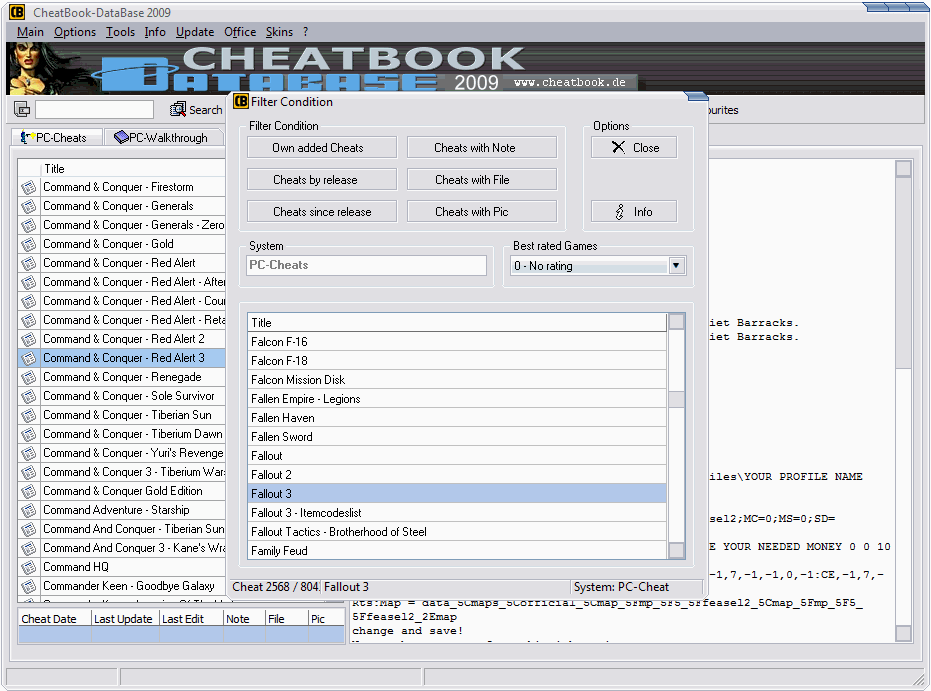931x691 pixels.
Task: Click the Title header of filter list
Action: [457, 322]
